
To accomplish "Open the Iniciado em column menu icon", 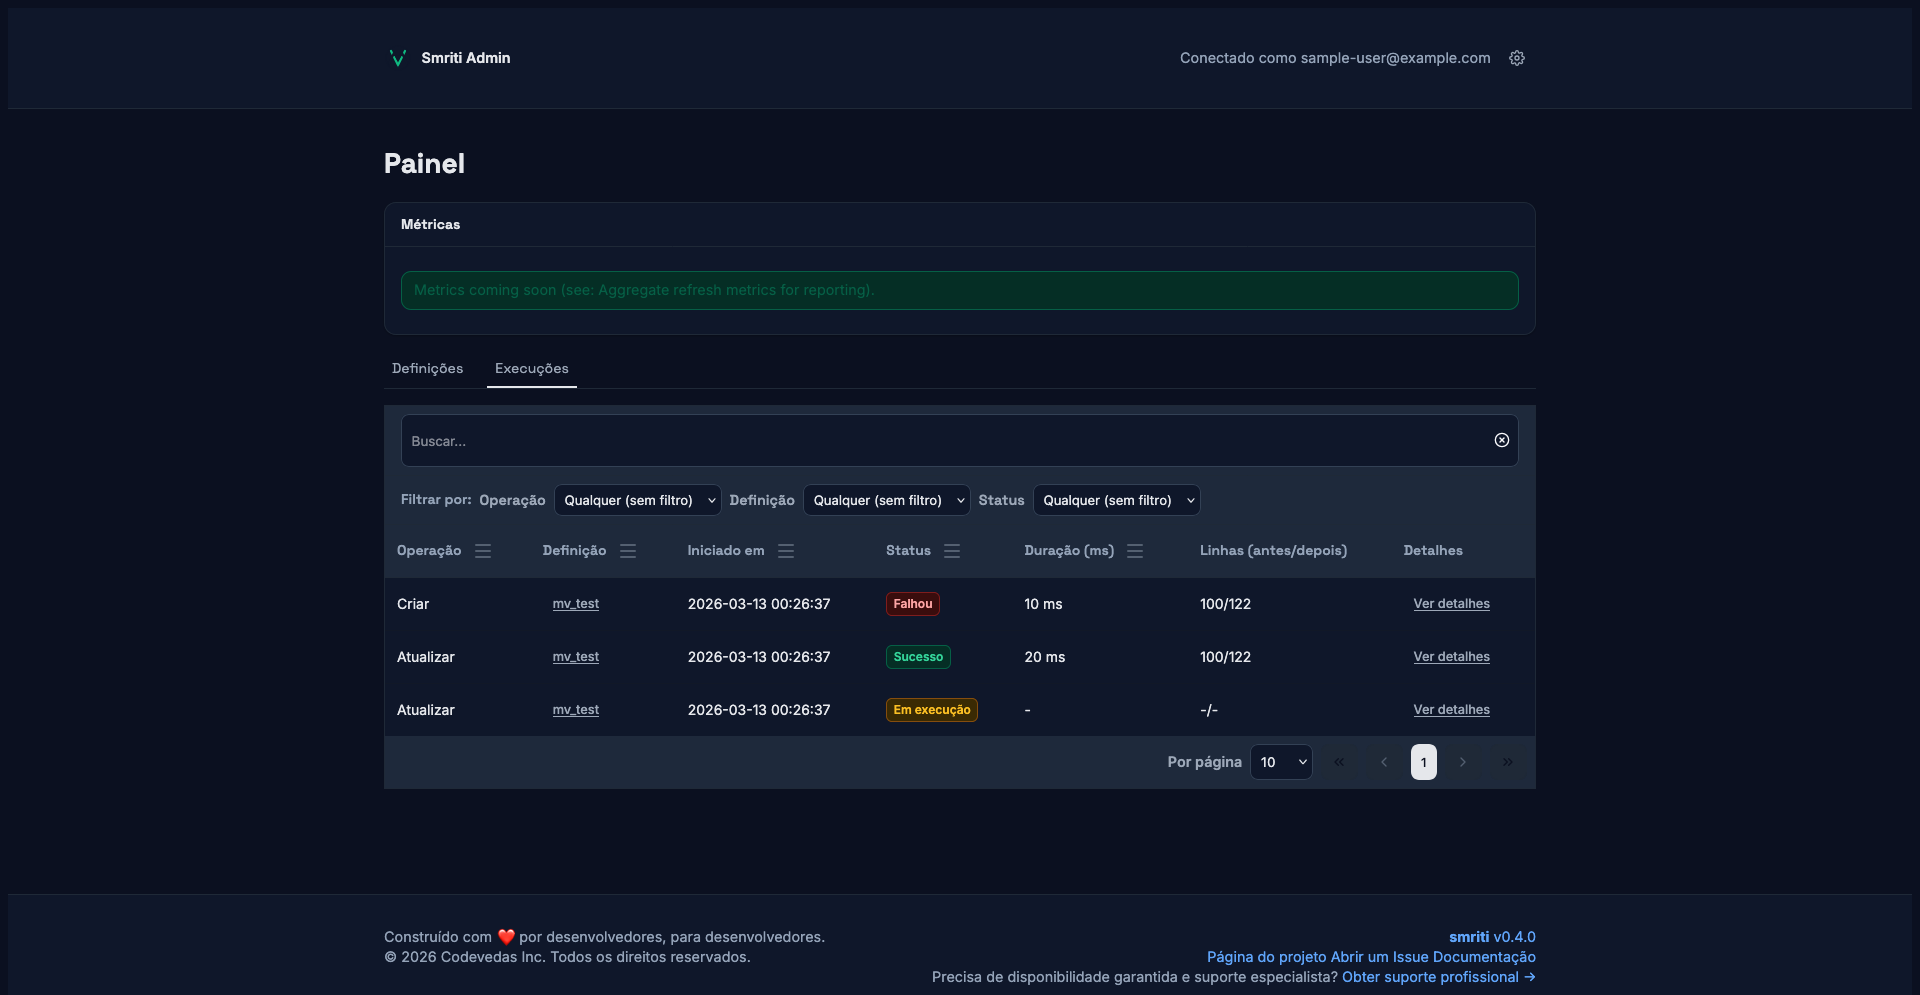I will click(x=786, y=551).
